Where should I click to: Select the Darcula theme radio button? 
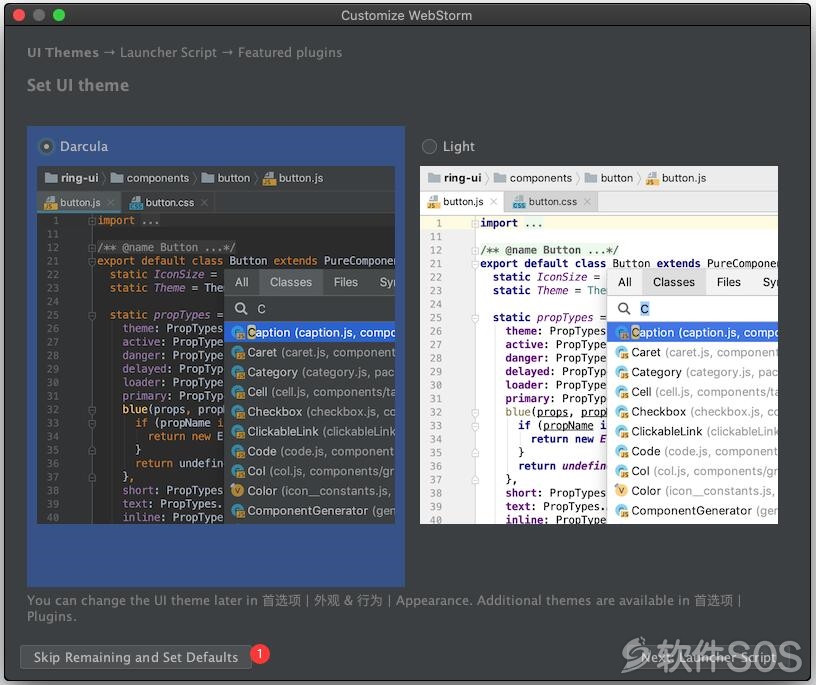46,147
